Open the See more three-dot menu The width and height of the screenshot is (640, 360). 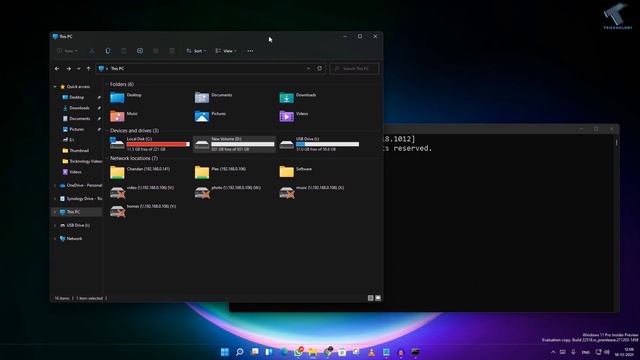[x=250, y=51]
